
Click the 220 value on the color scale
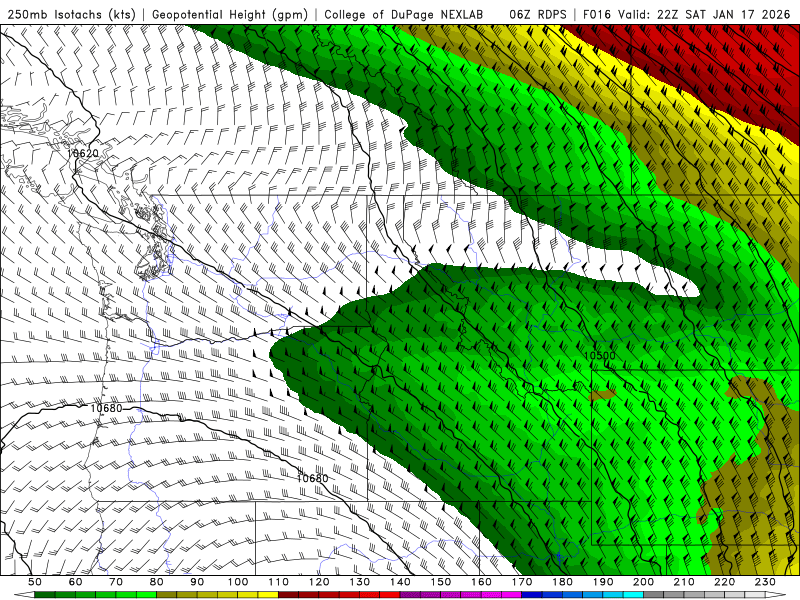[725, 582]
